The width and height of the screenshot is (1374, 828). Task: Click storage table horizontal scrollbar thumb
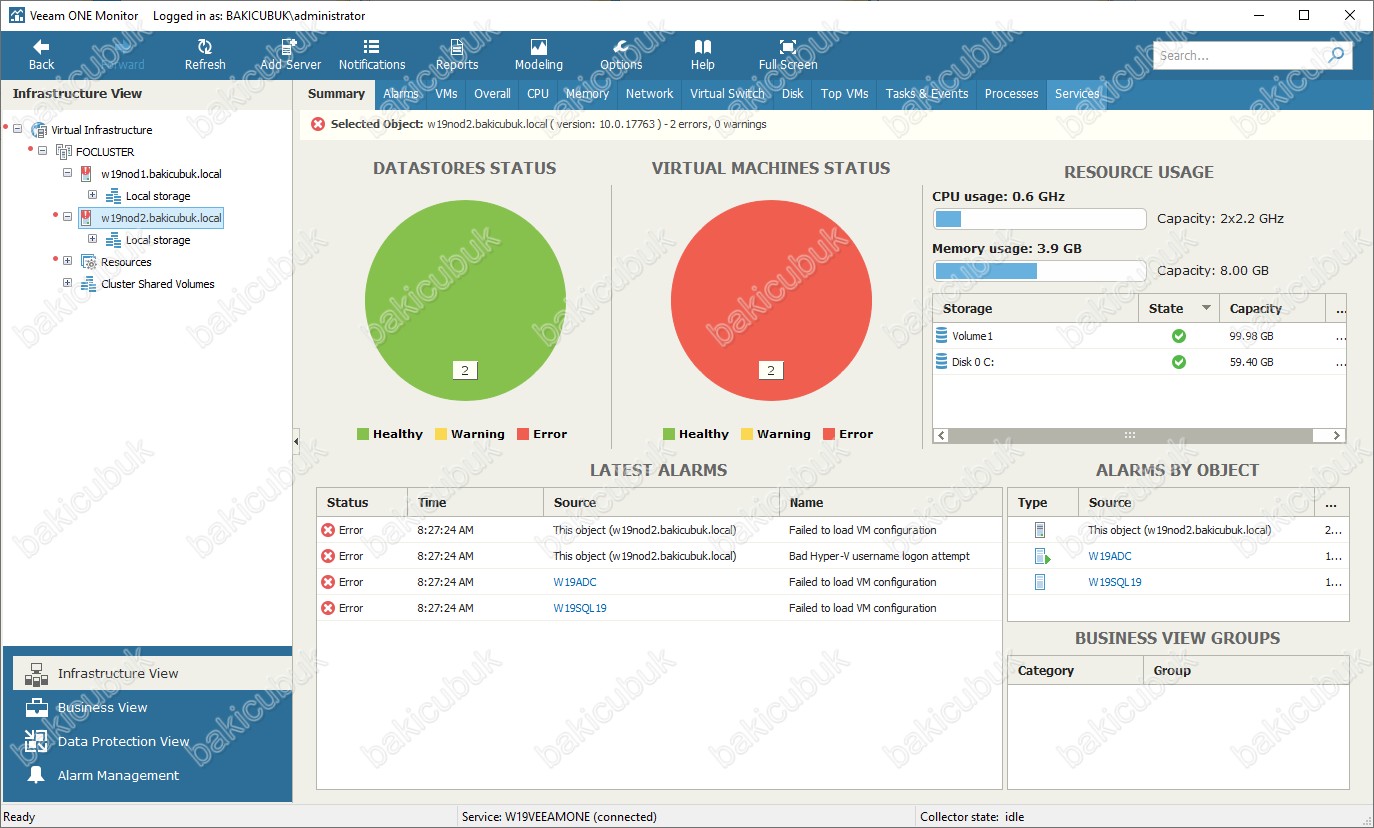point(1130,435)
